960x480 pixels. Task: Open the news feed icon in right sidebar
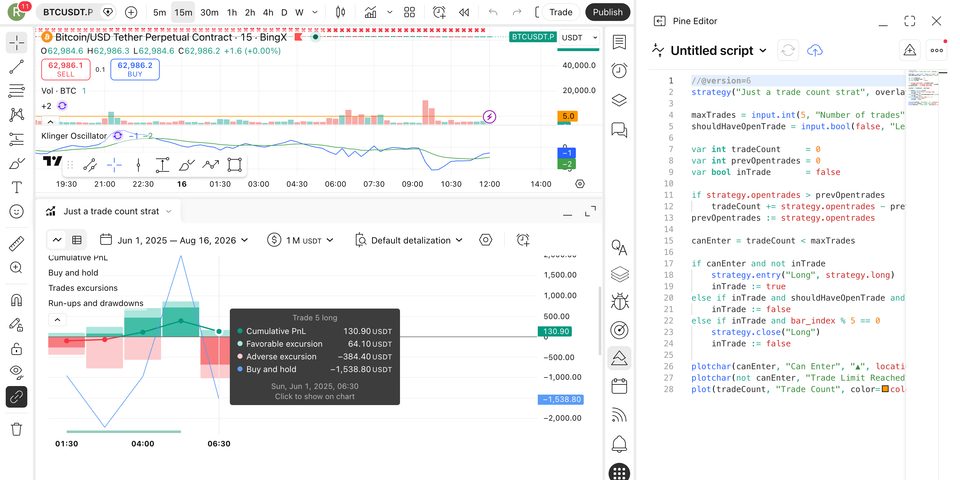click(619, 415)
